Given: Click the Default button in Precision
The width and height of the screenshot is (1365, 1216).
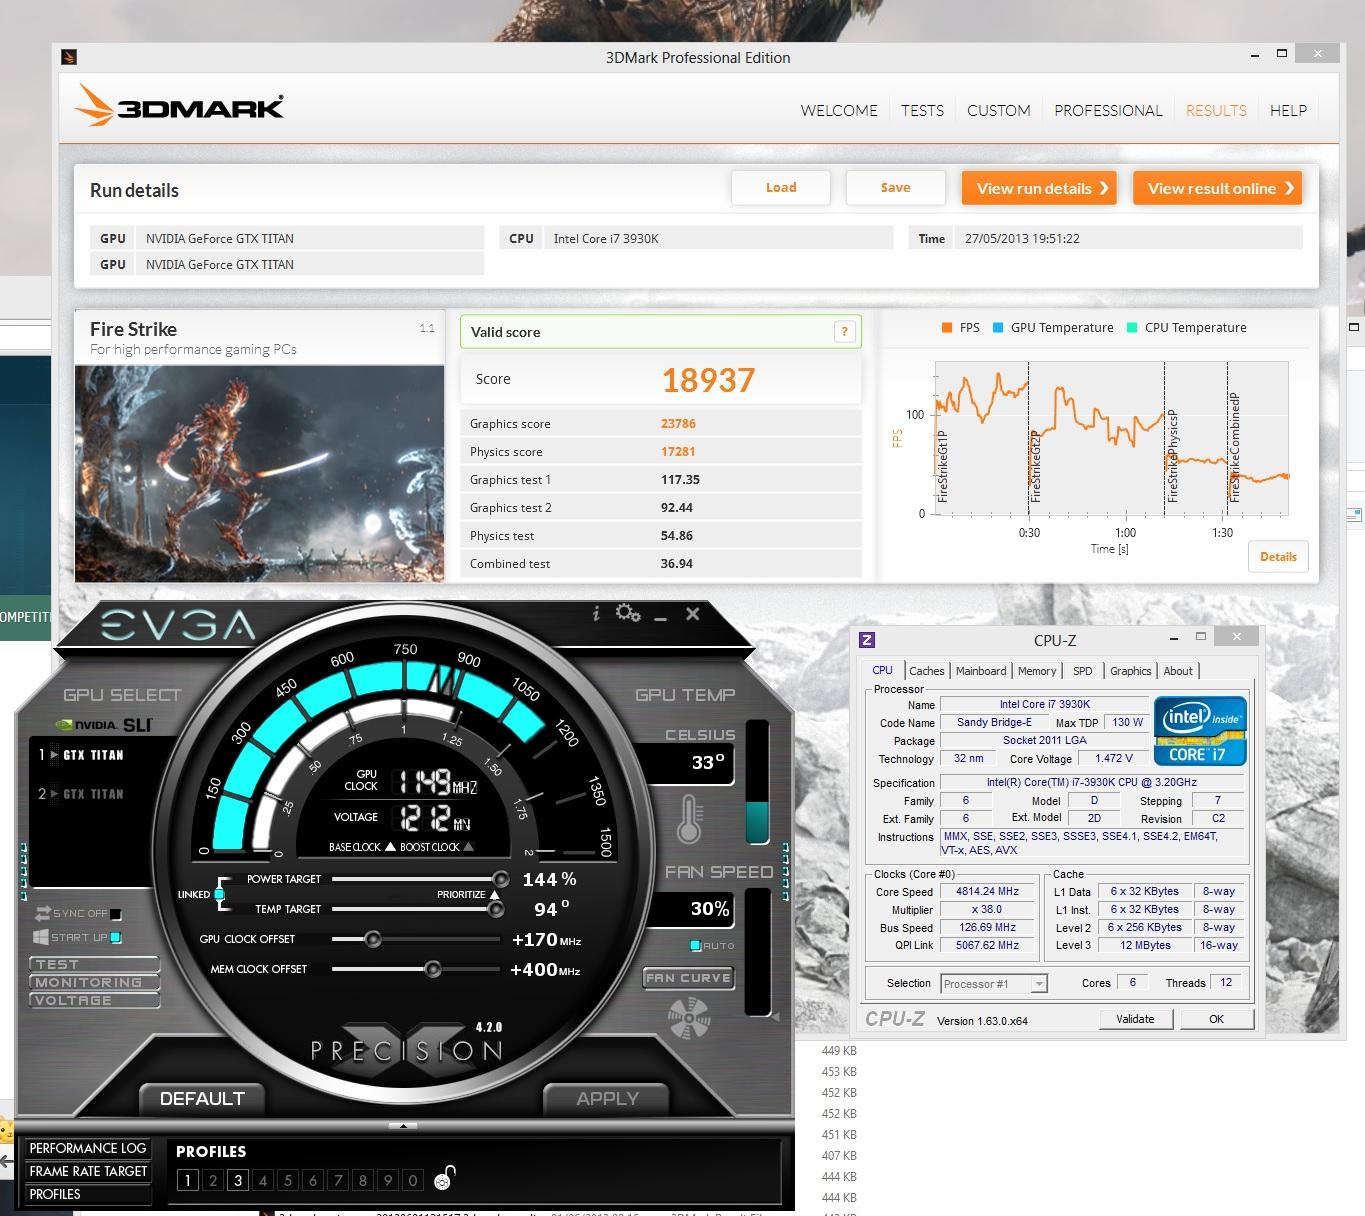Looking at the screenshot, I should 202,1098.
